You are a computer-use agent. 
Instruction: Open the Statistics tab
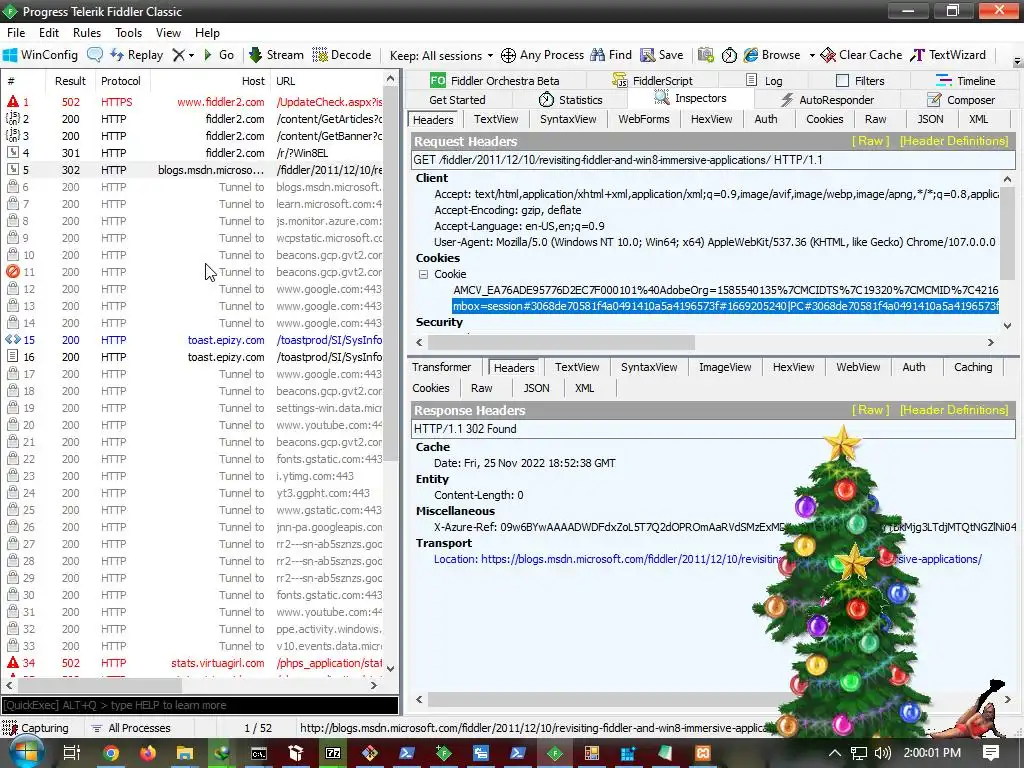pyautogui.click(x=570, y=99)
